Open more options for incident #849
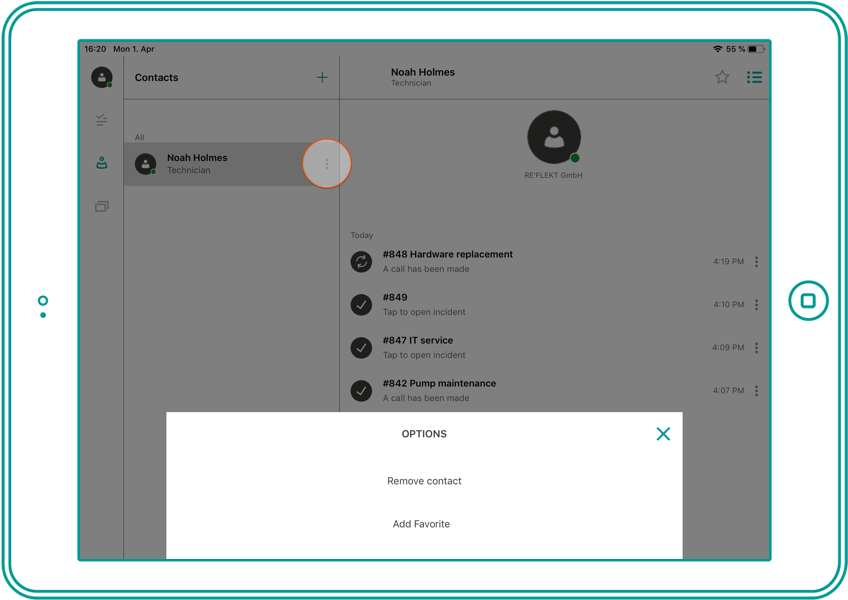 pos(756,305)
